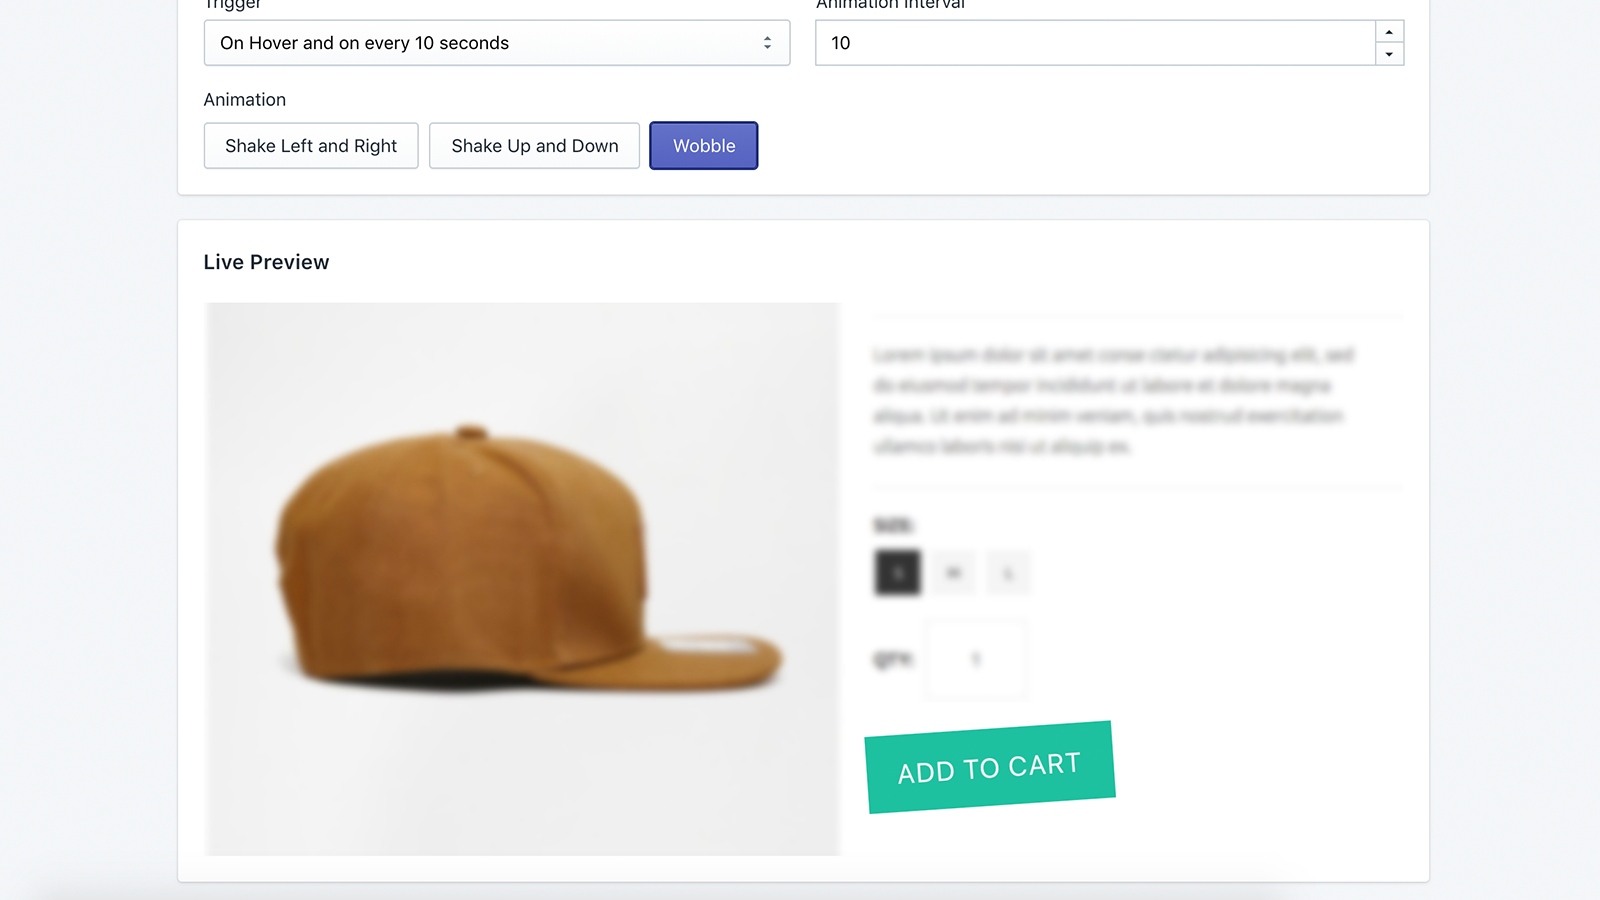Open the Trigger dropdown menu
The image size is (1600, 900).
click(497, 43)
